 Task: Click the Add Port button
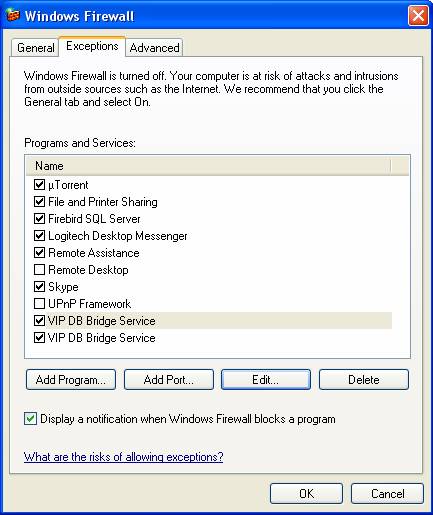(169, 379)
